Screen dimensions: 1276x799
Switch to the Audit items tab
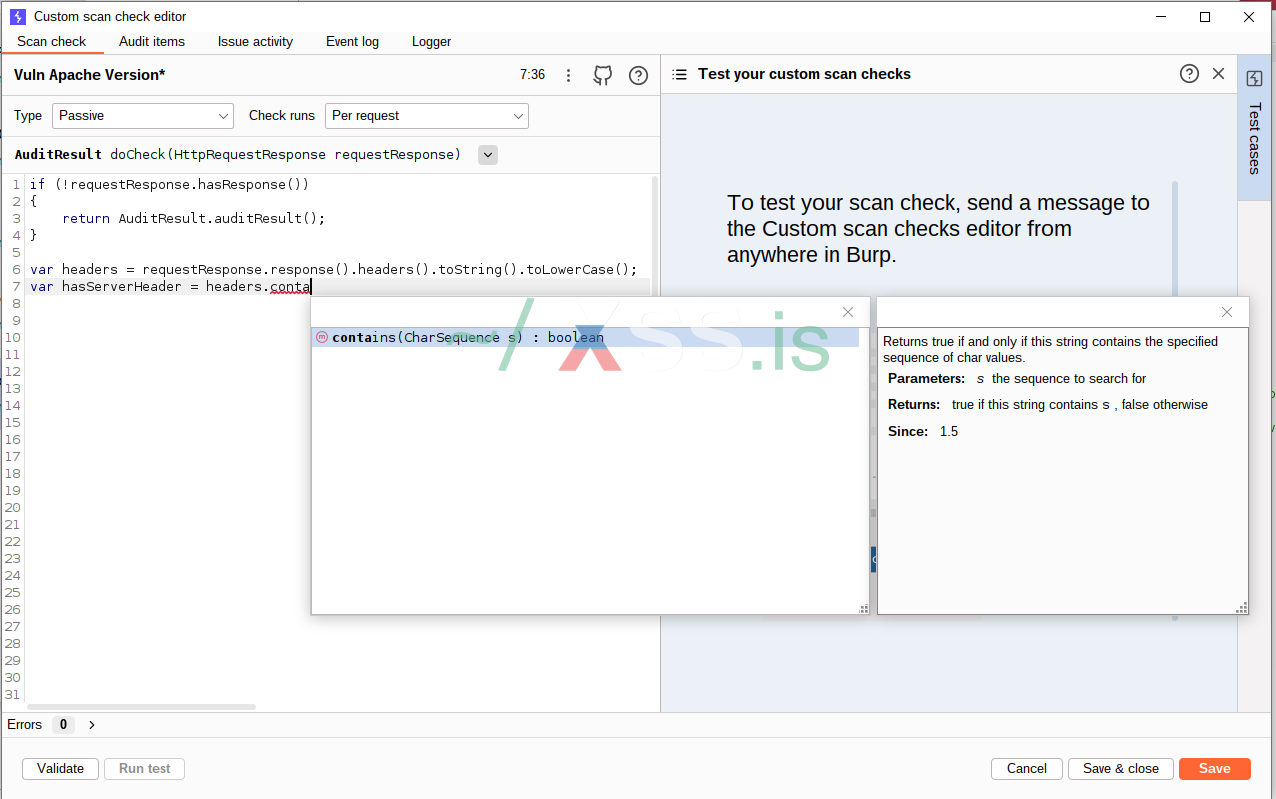pos(152,42)
